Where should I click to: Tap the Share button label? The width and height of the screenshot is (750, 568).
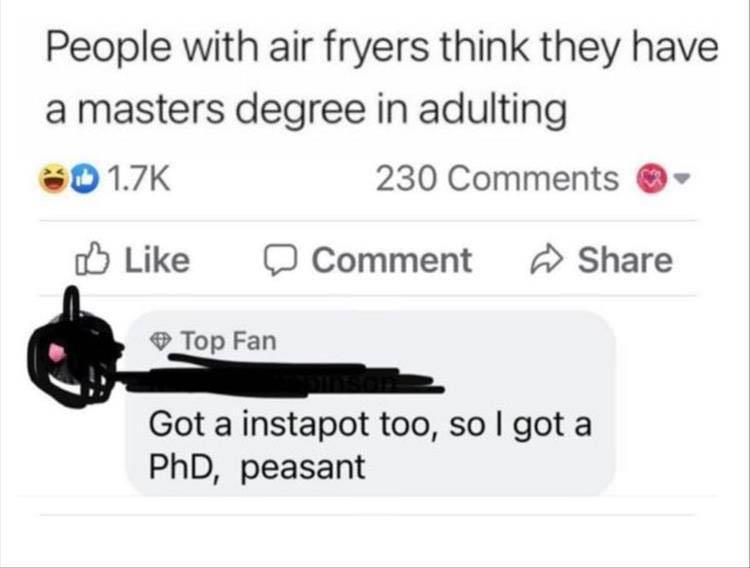pyautogui.click(x=625, y=260)
